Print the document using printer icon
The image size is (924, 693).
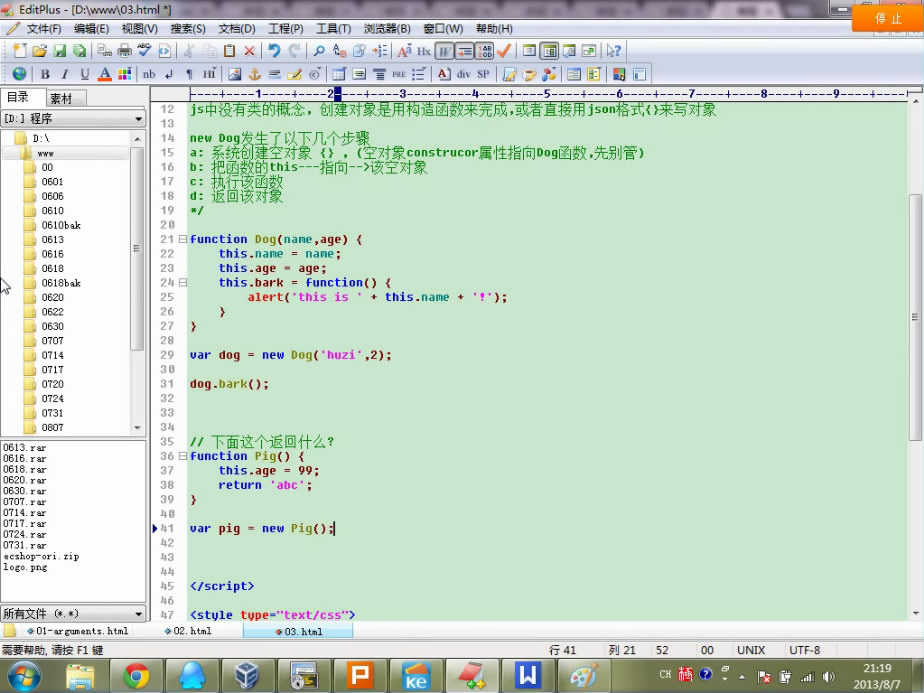124,51
